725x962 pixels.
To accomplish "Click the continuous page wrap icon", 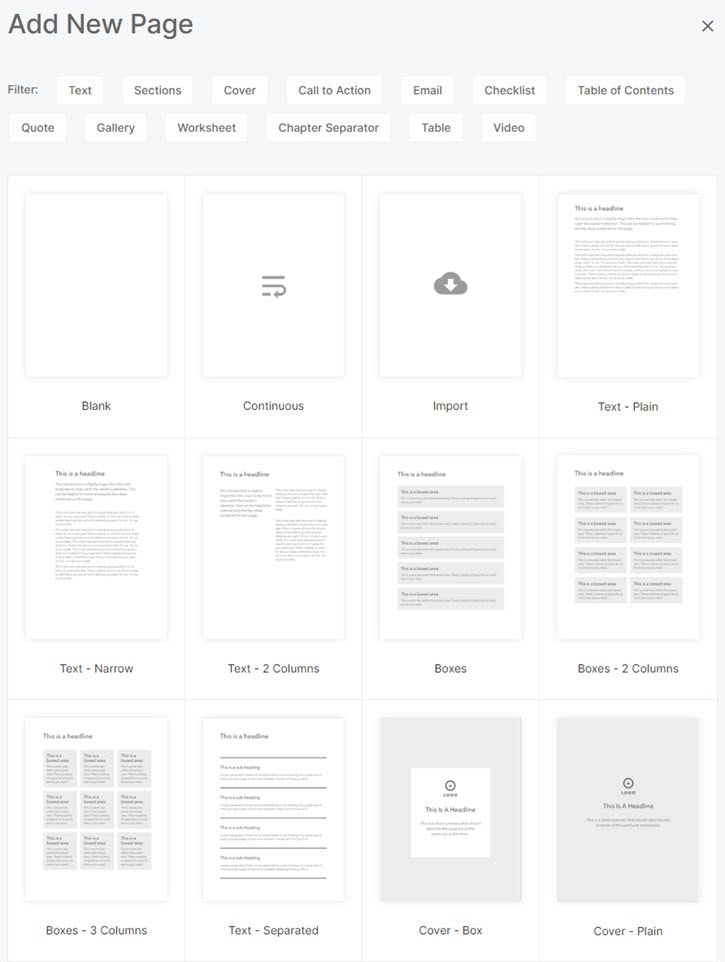I will tap(273, 288).
